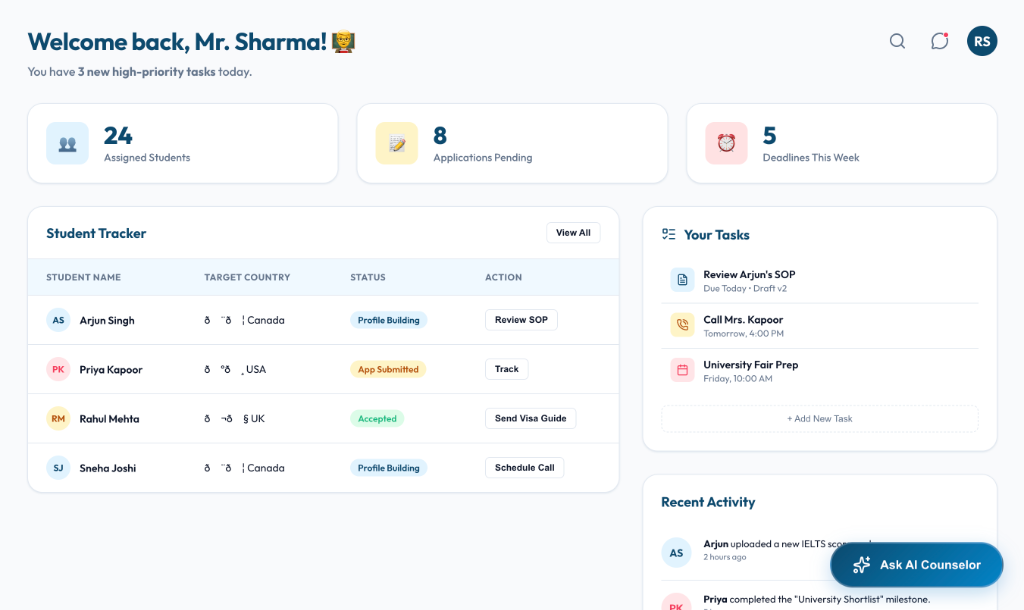
Task: Click Review SOP for Arjun Singh
Action: [521, 319]
